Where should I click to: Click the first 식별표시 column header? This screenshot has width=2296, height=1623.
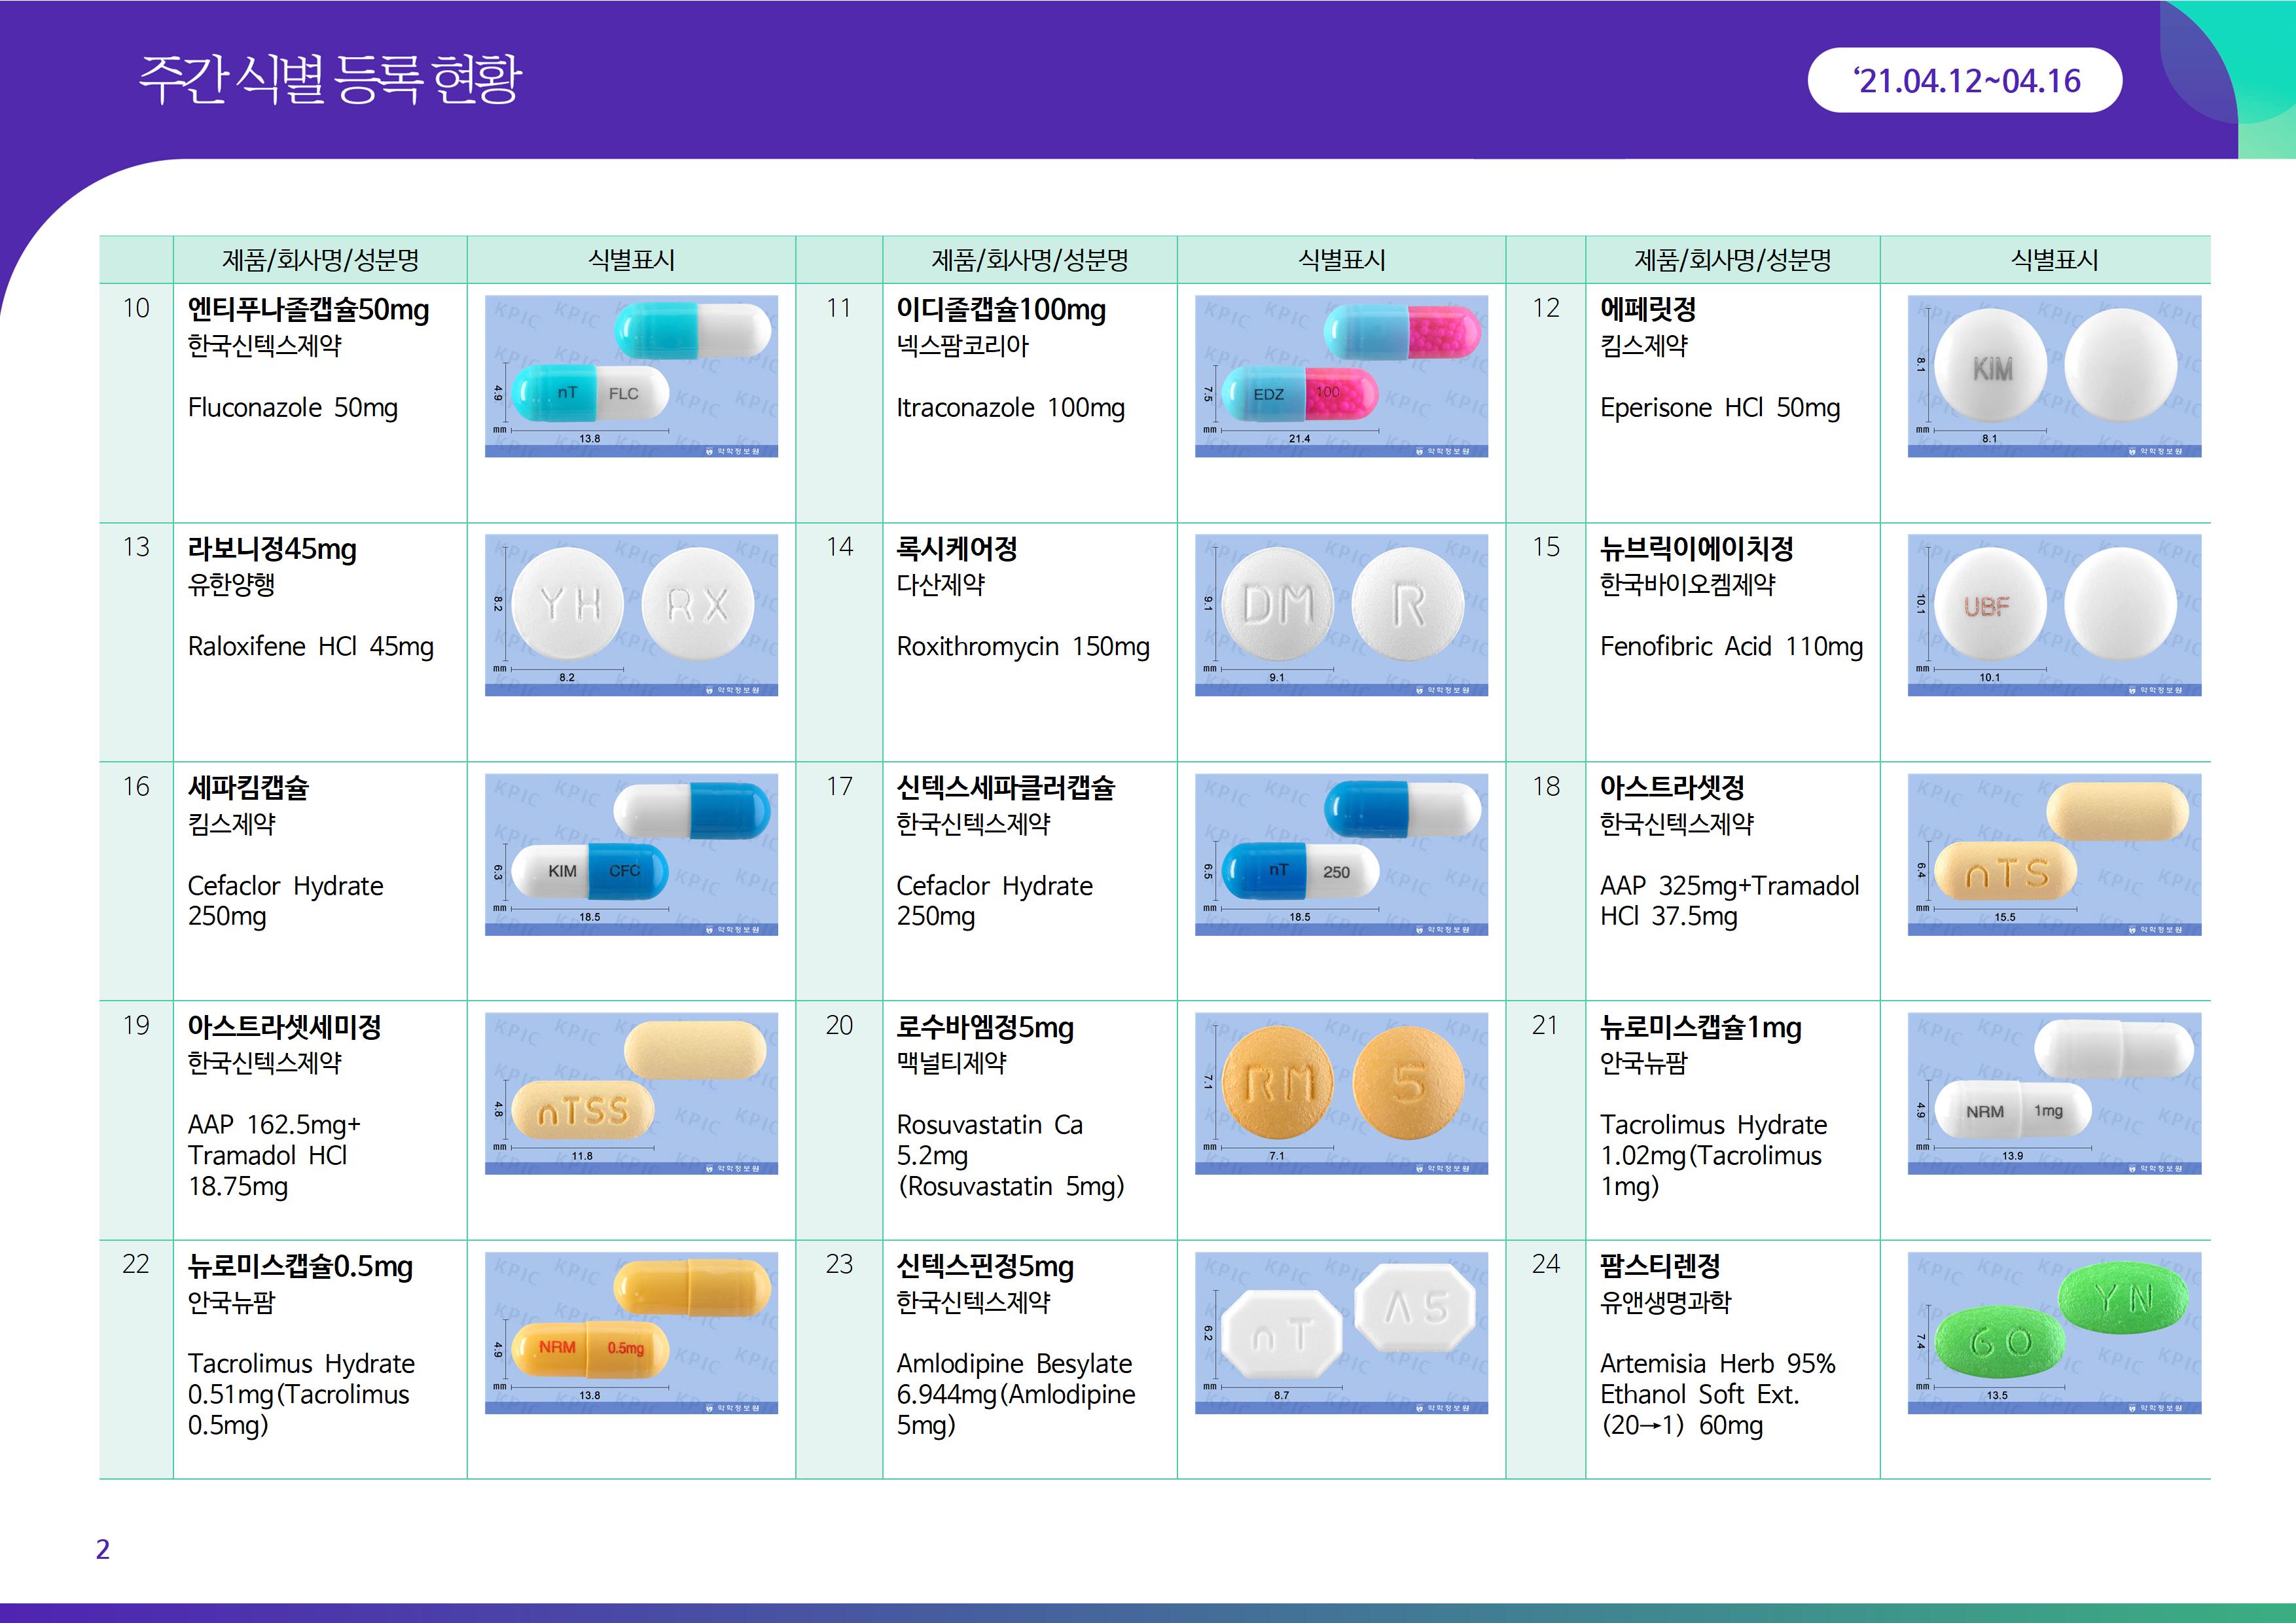coord(631,260)
